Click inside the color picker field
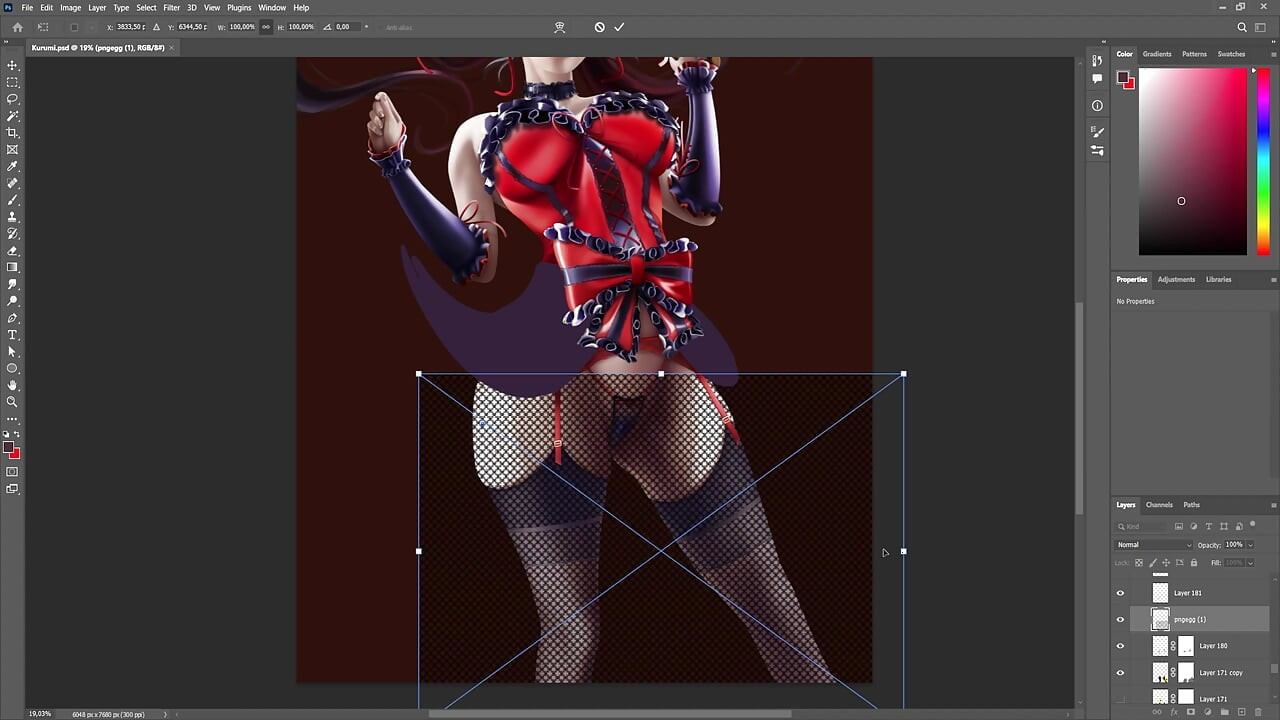The height and width of the screenshot is (720, 1280). pyautogui.click(x=1193, y=162)
